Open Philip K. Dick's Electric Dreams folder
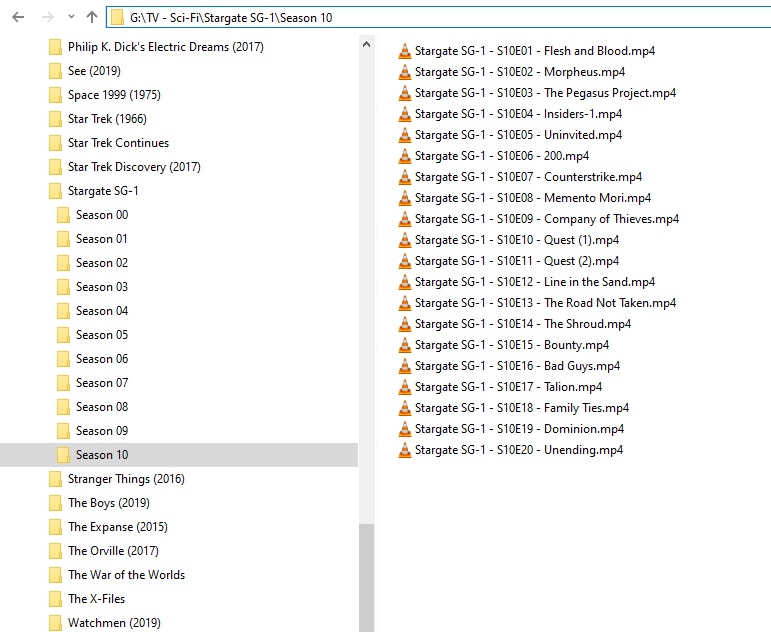771x632 pixels. click(156, 47)
